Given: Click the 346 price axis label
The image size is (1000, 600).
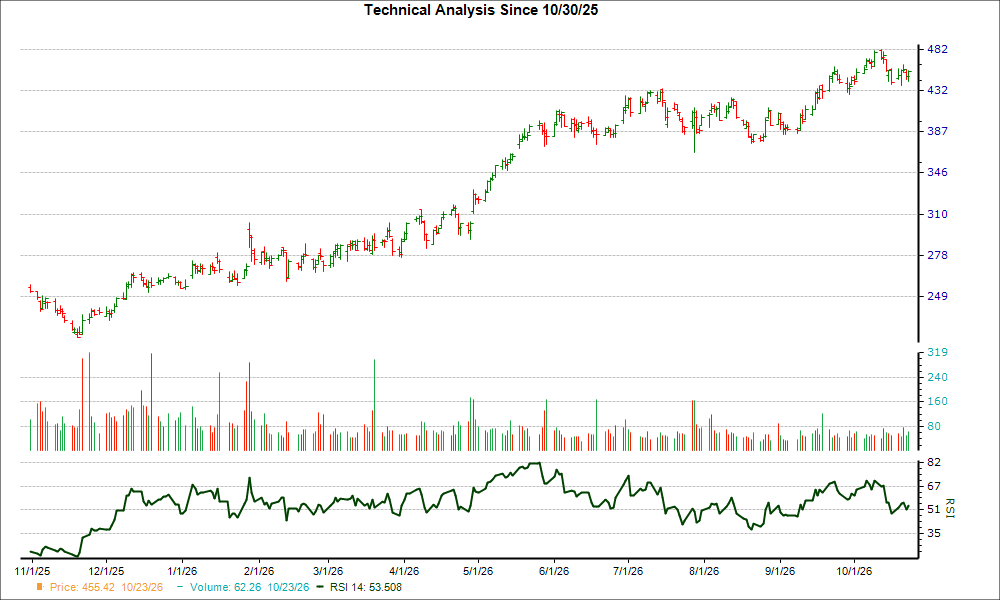Looking at the screenshot, I should click(x=937, y=172).
